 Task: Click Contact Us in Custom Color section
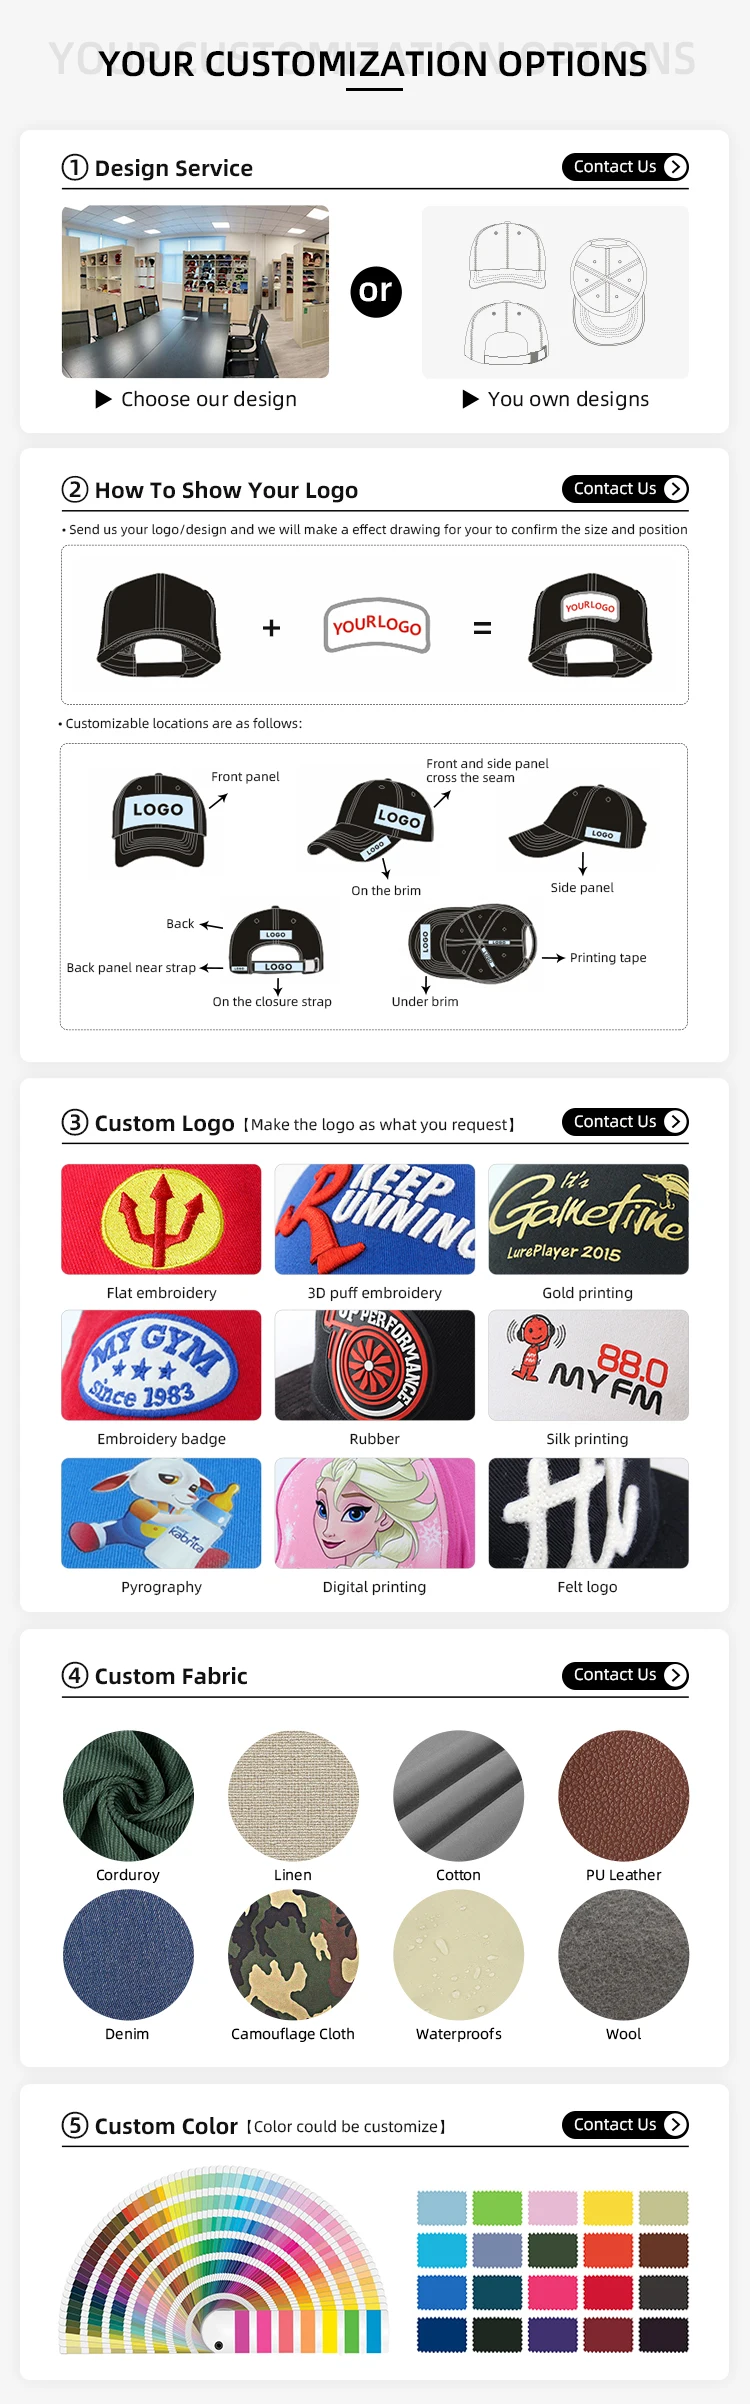[x=625, y=2125]
